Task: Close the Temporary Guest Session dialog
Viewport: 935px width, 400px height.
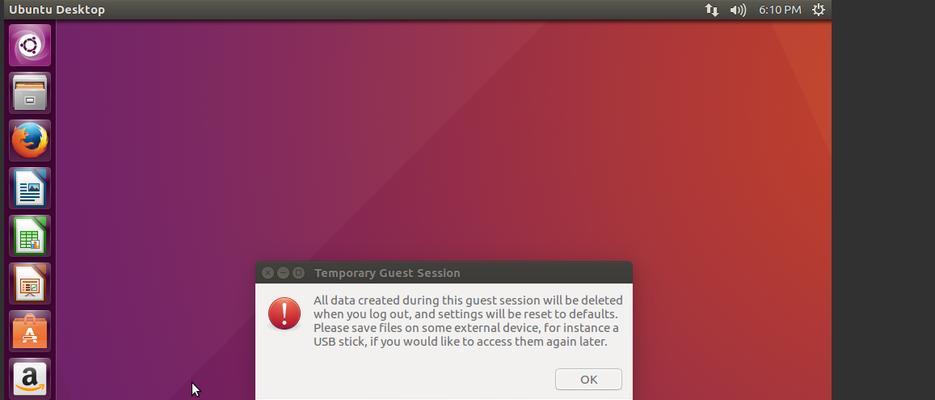Action: pos(268,273)
